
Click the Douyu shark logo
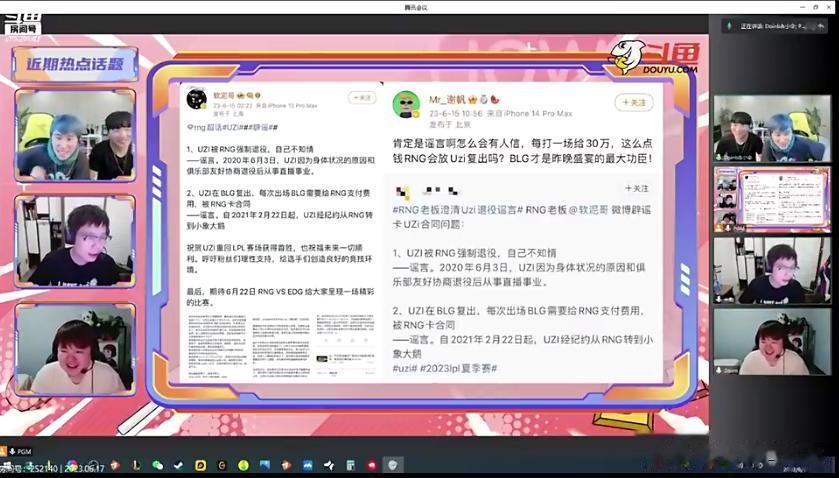click(x=626, y=57)
